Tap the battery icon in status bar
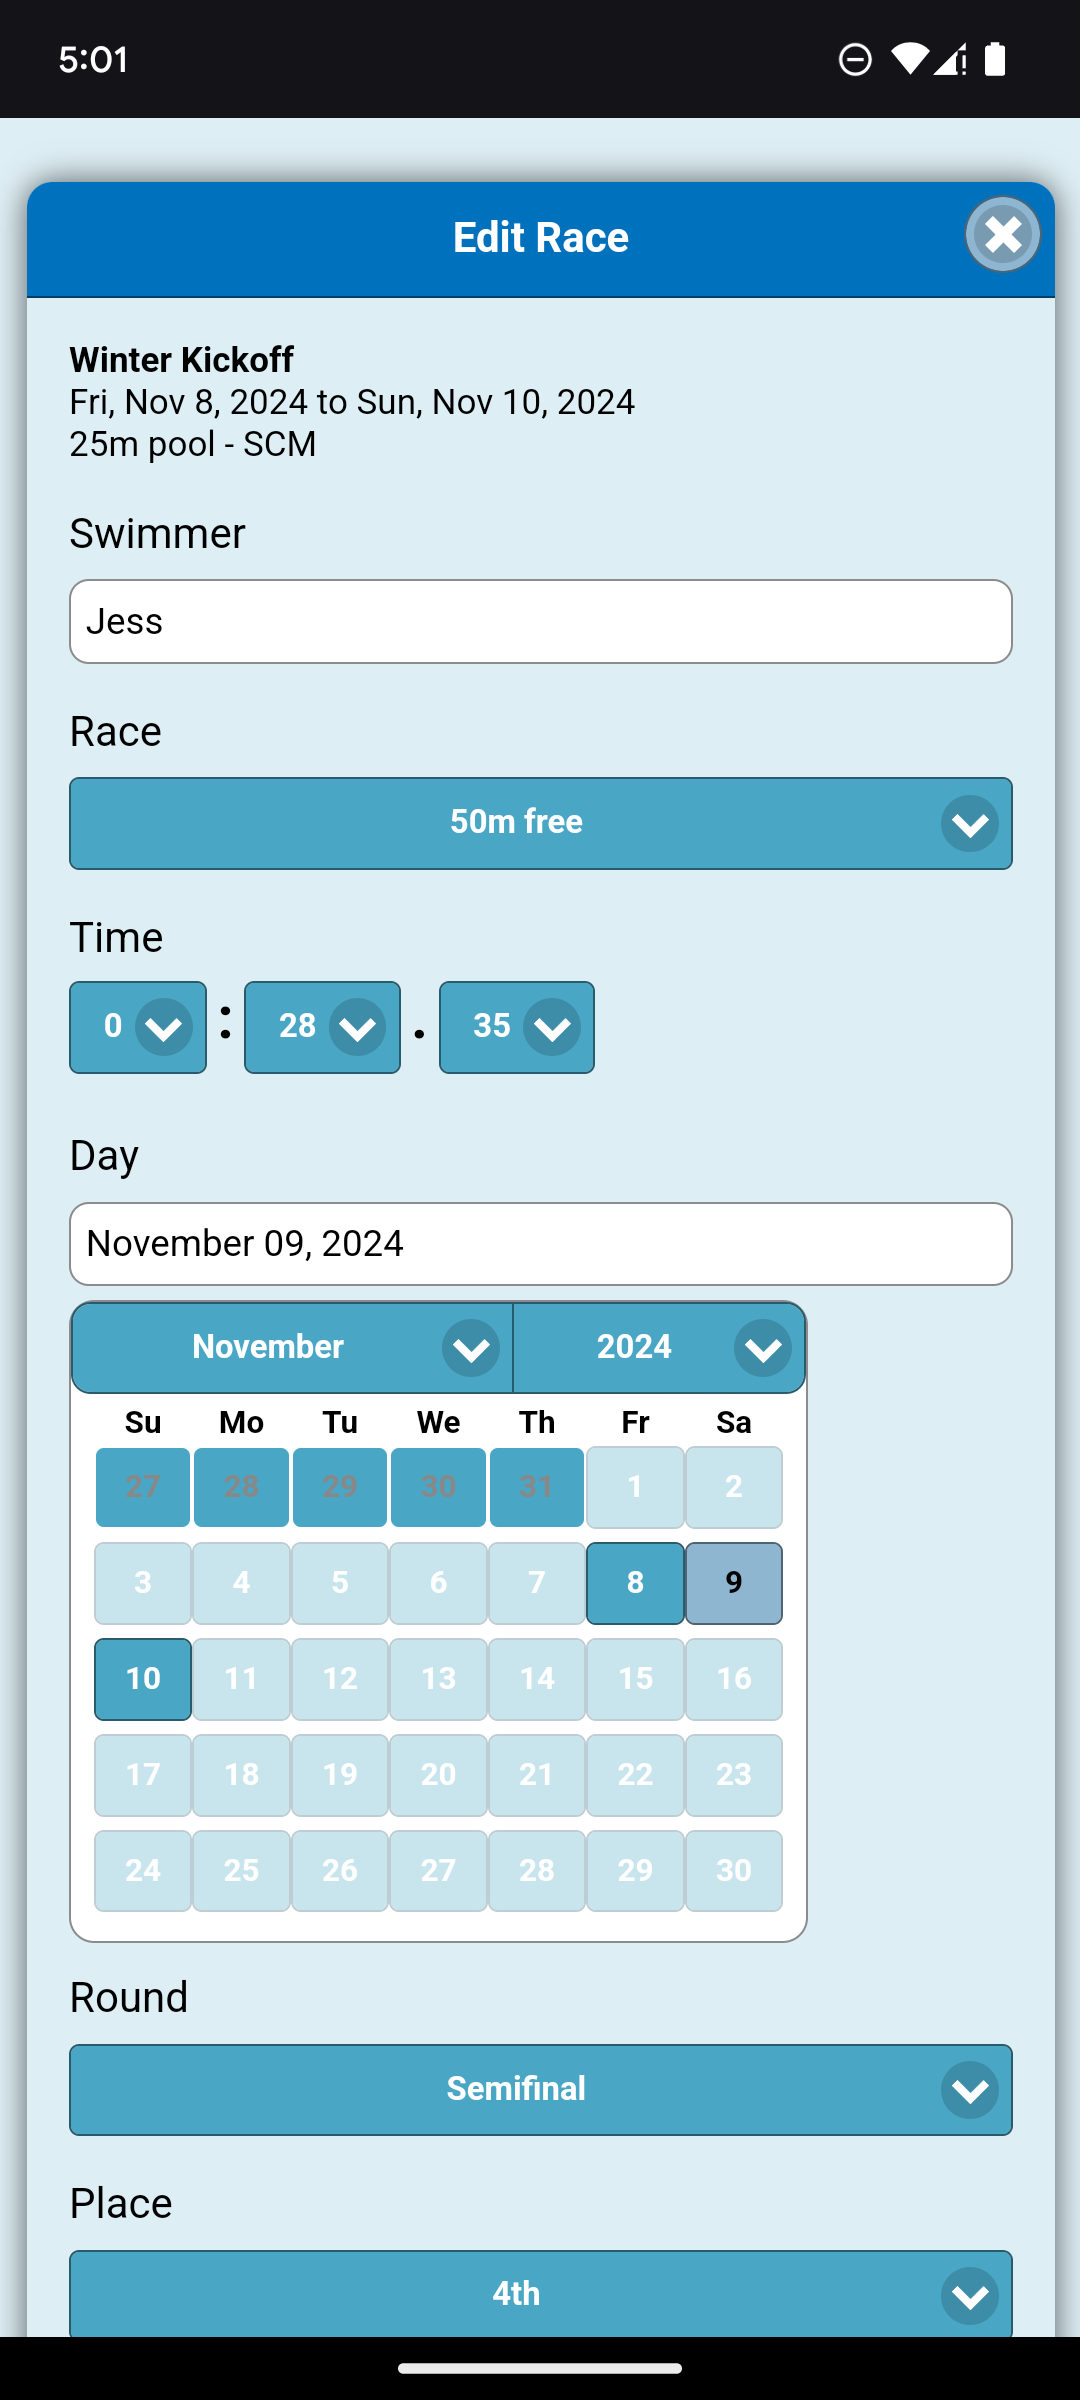The height and width of the screenshot is (2400, 1080). 994,60
